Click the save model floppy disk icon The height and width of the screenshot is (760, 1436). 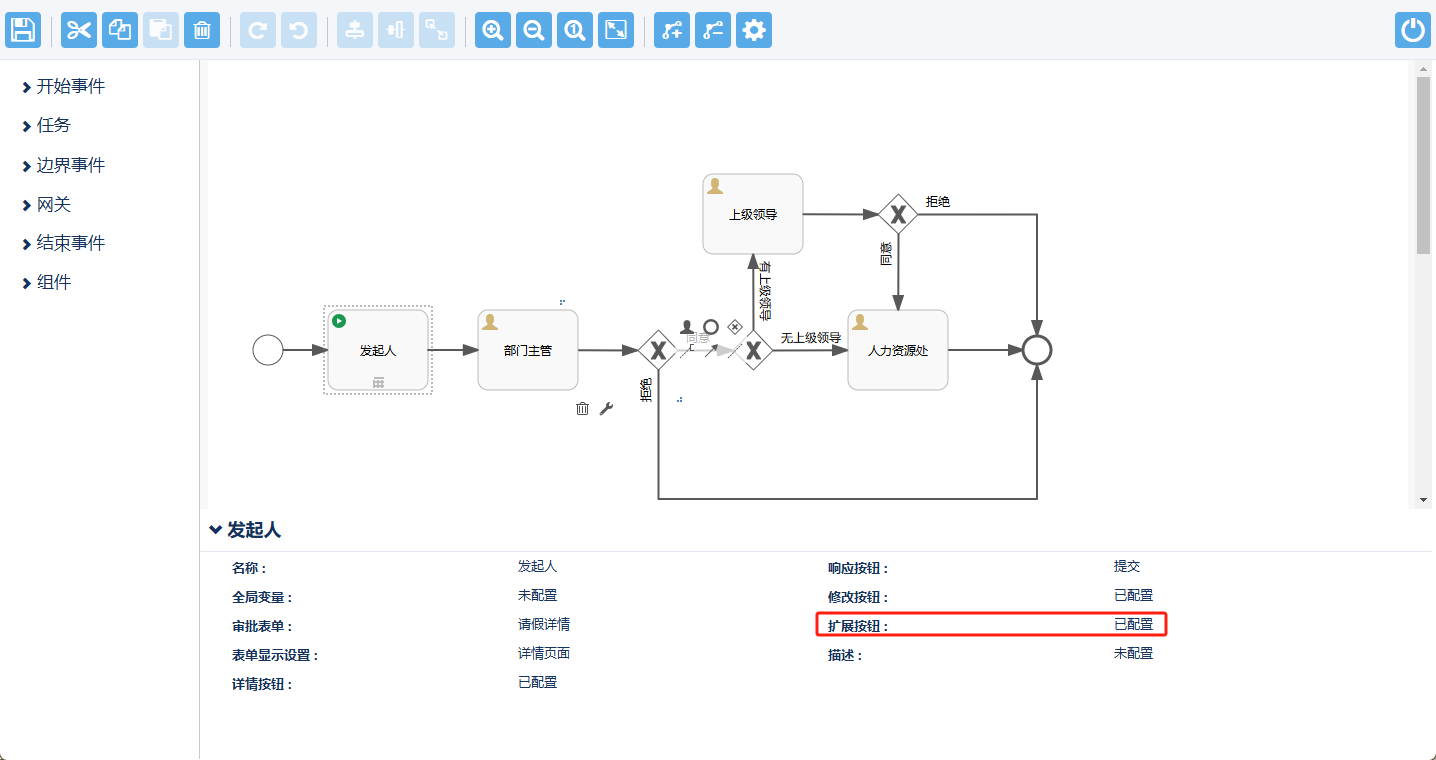point(23,30)
